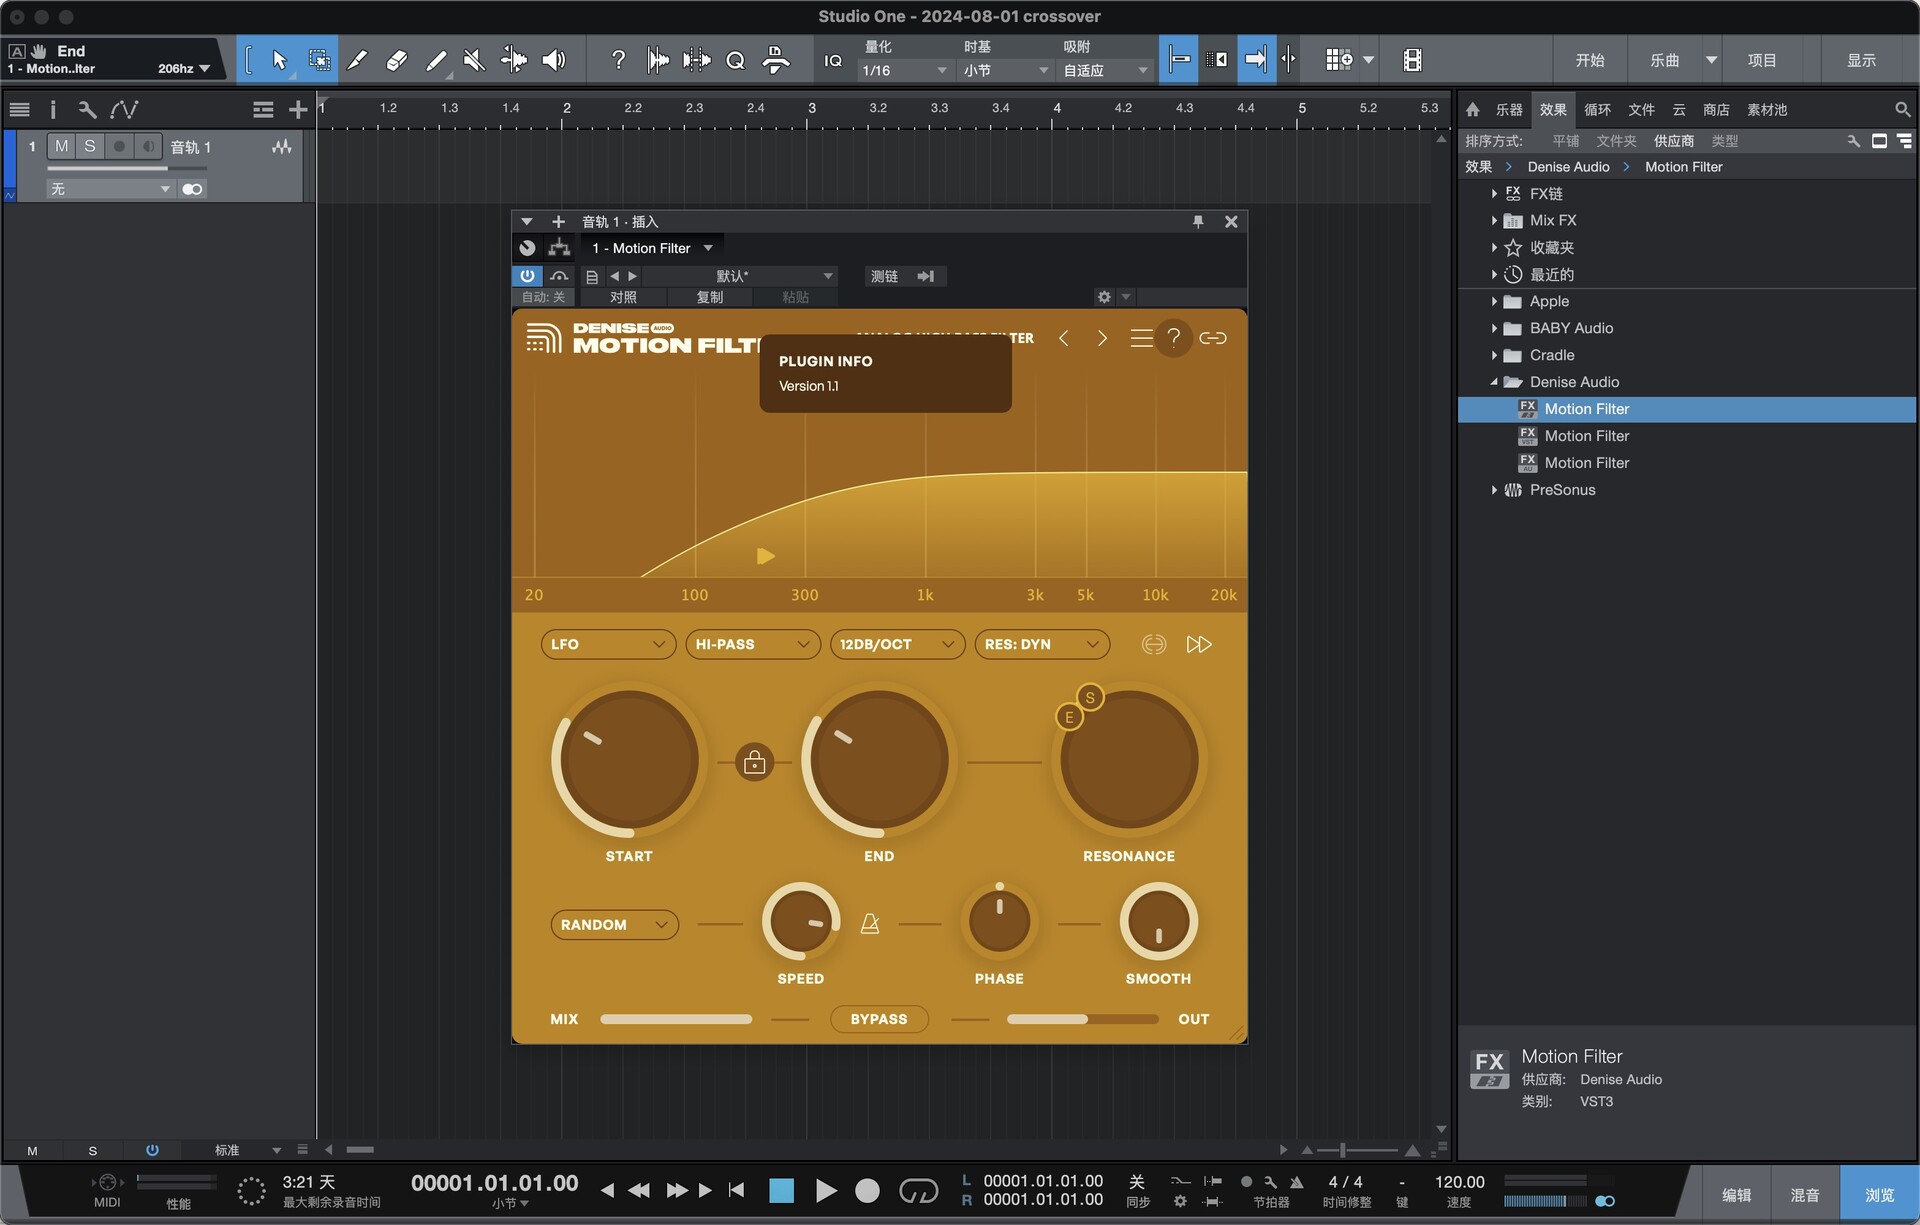Open the Motion Filter hamburger menu

pyautogui.click(x=1140, y=338)
